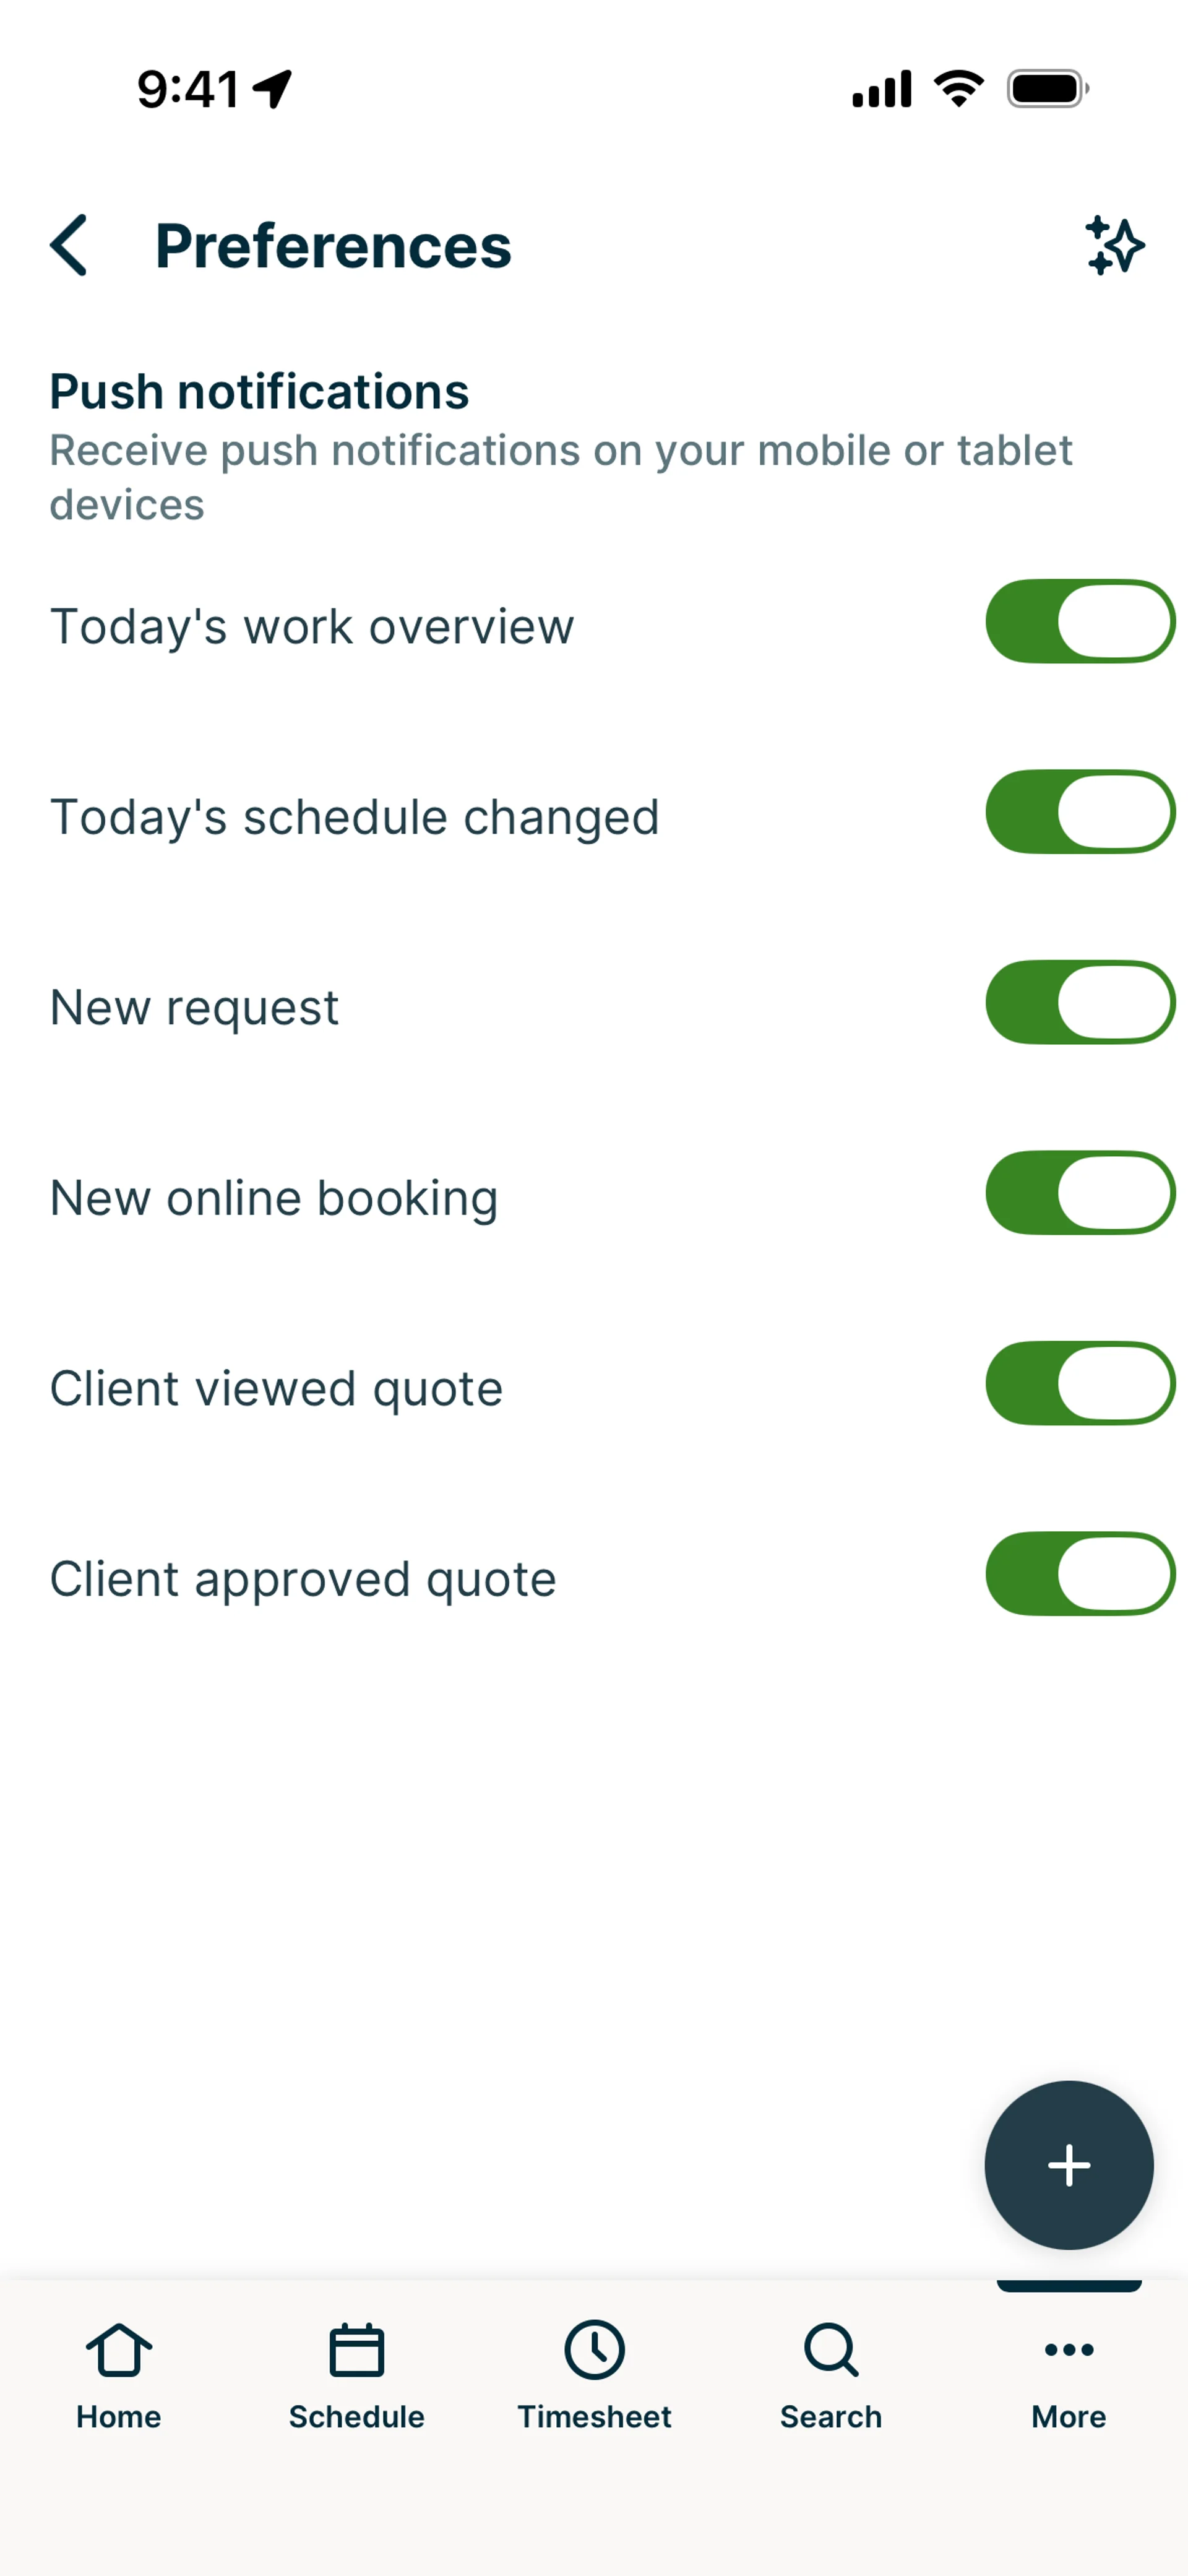Viewport: 1188px width, 2576px height.
Task: Switch off New online booking alerts
Action: (x=1080, y=1193)
